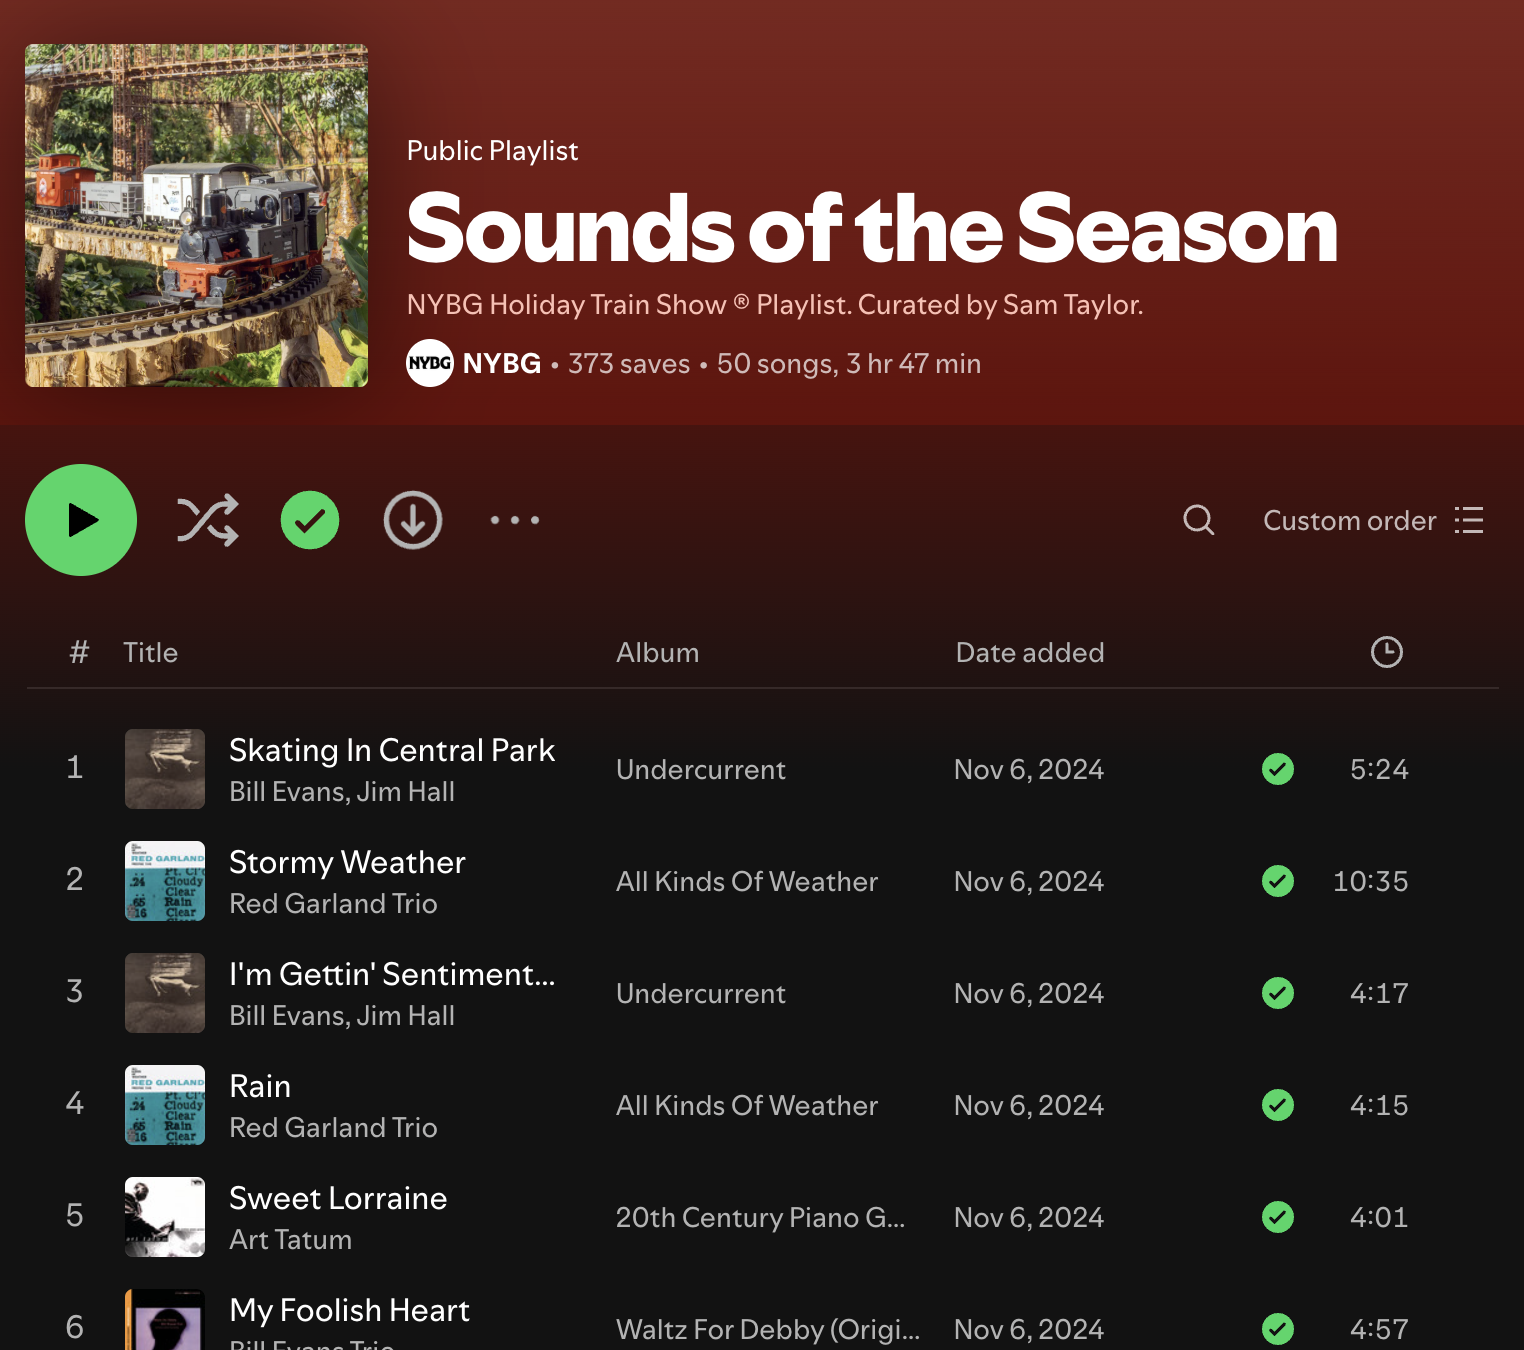The width and height of the screenshot is (1524, 1350).
Task: Sort tracks by the Title column header
Action: 150,653
